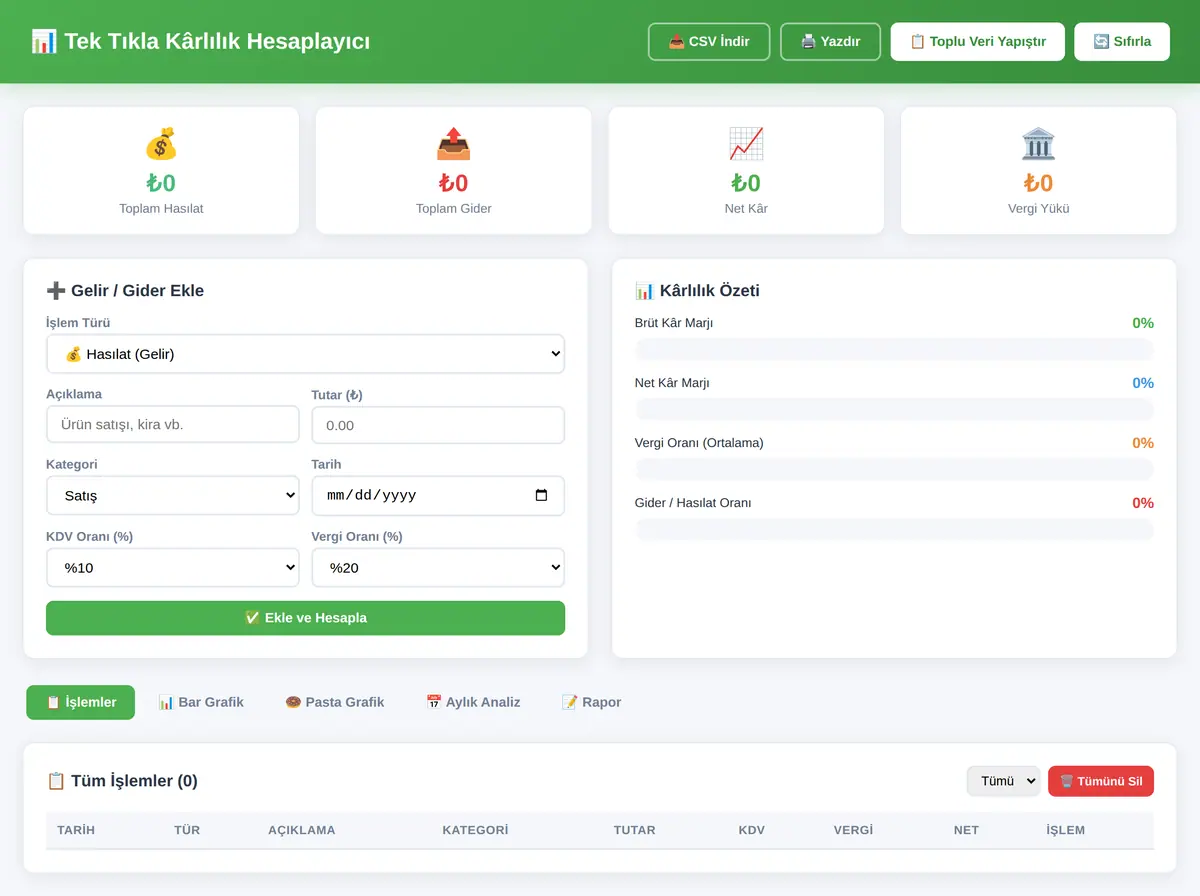This screenshot has width=1200, height=896.
Task: Click the Yazdır print button
Action: (x=830, y=42)
